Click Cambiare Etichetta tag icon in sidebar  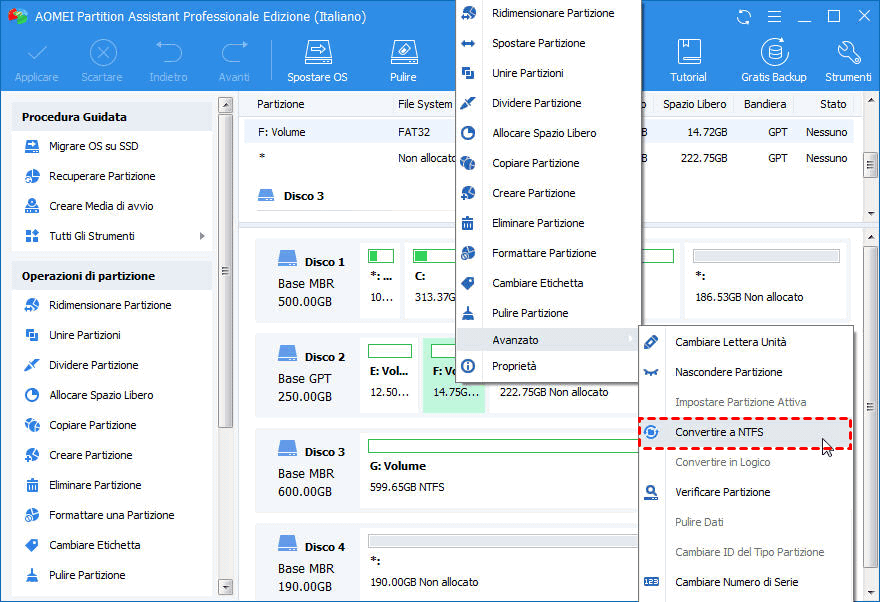32,545
